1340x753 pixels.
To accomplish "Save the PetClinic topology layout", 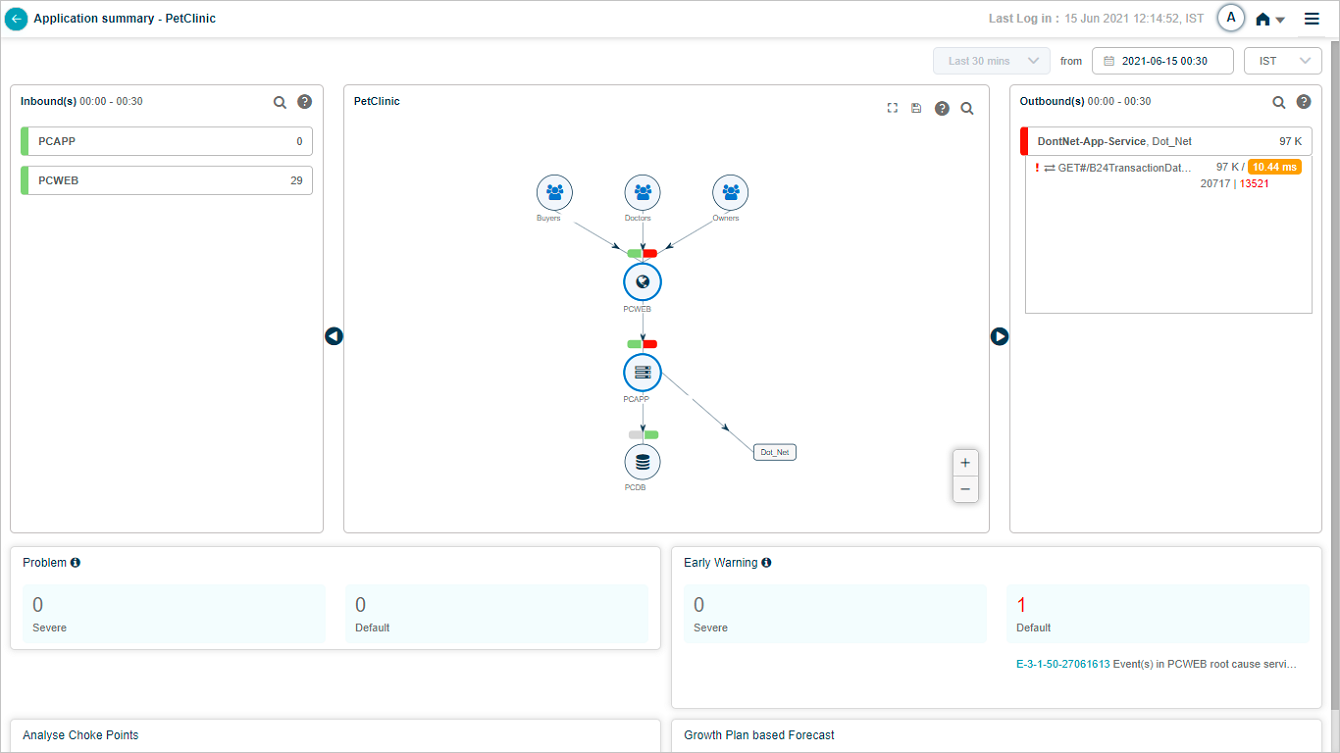I will click(916, 108).
